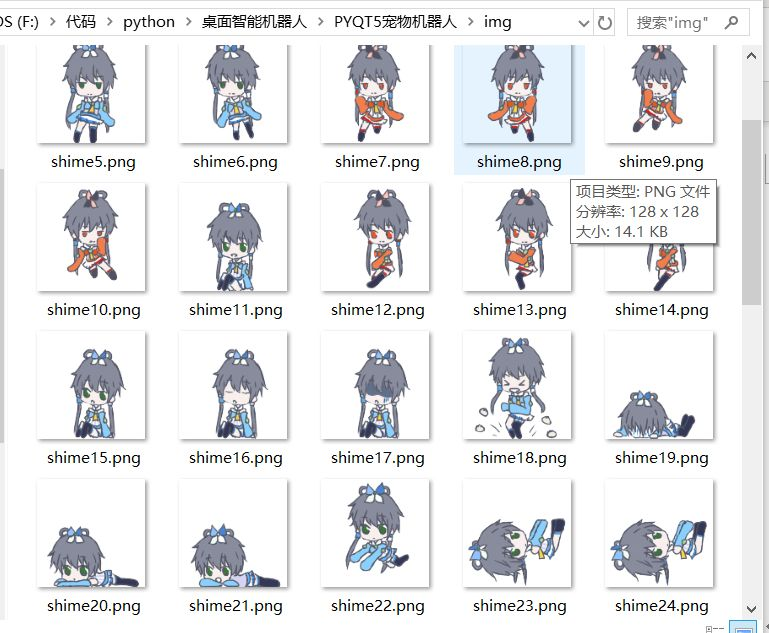Viewport: 769px width, 633px height.
Task: Click the shime10.png file name
Action: pos(94,310)
